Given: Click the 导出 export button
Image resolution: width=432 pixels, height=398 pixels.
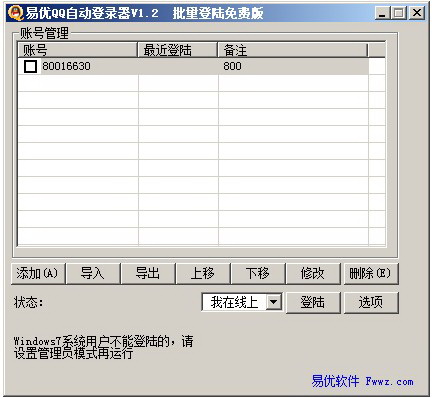Looking at the screenshot, I should [x=148, y=274].
